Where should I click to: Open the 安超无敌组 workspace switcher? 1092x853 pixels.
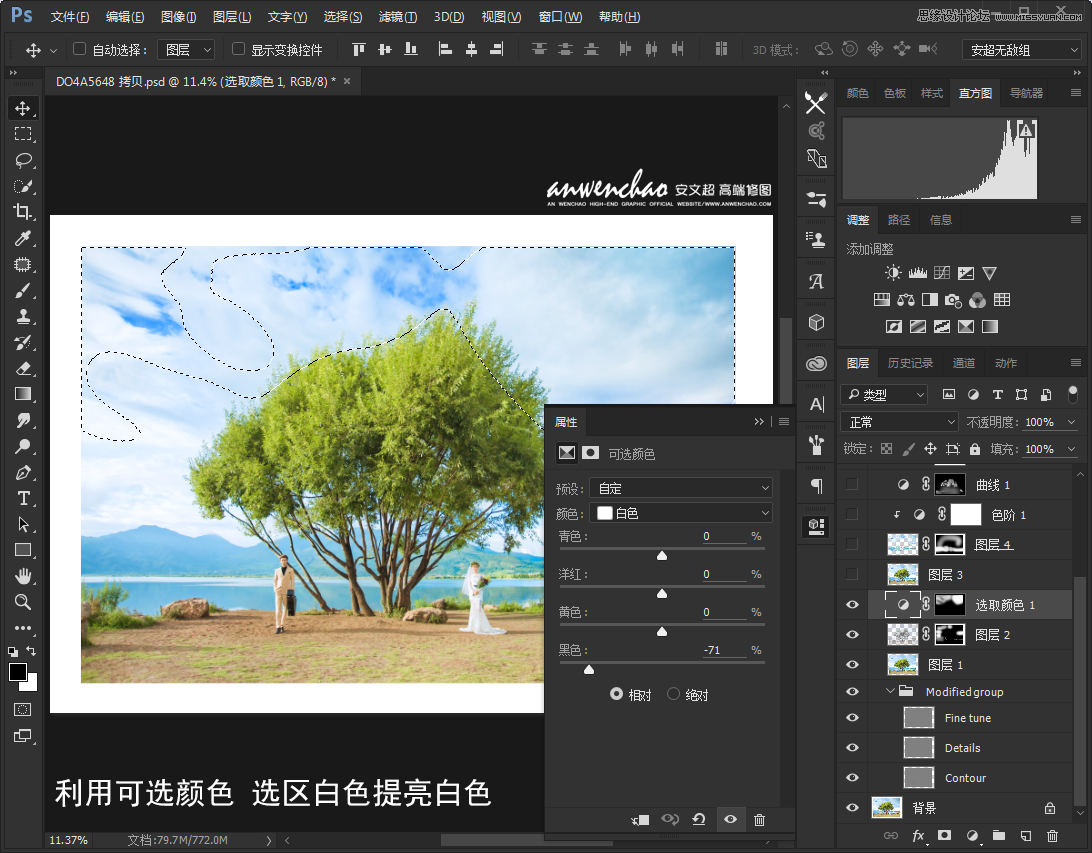1020,49
